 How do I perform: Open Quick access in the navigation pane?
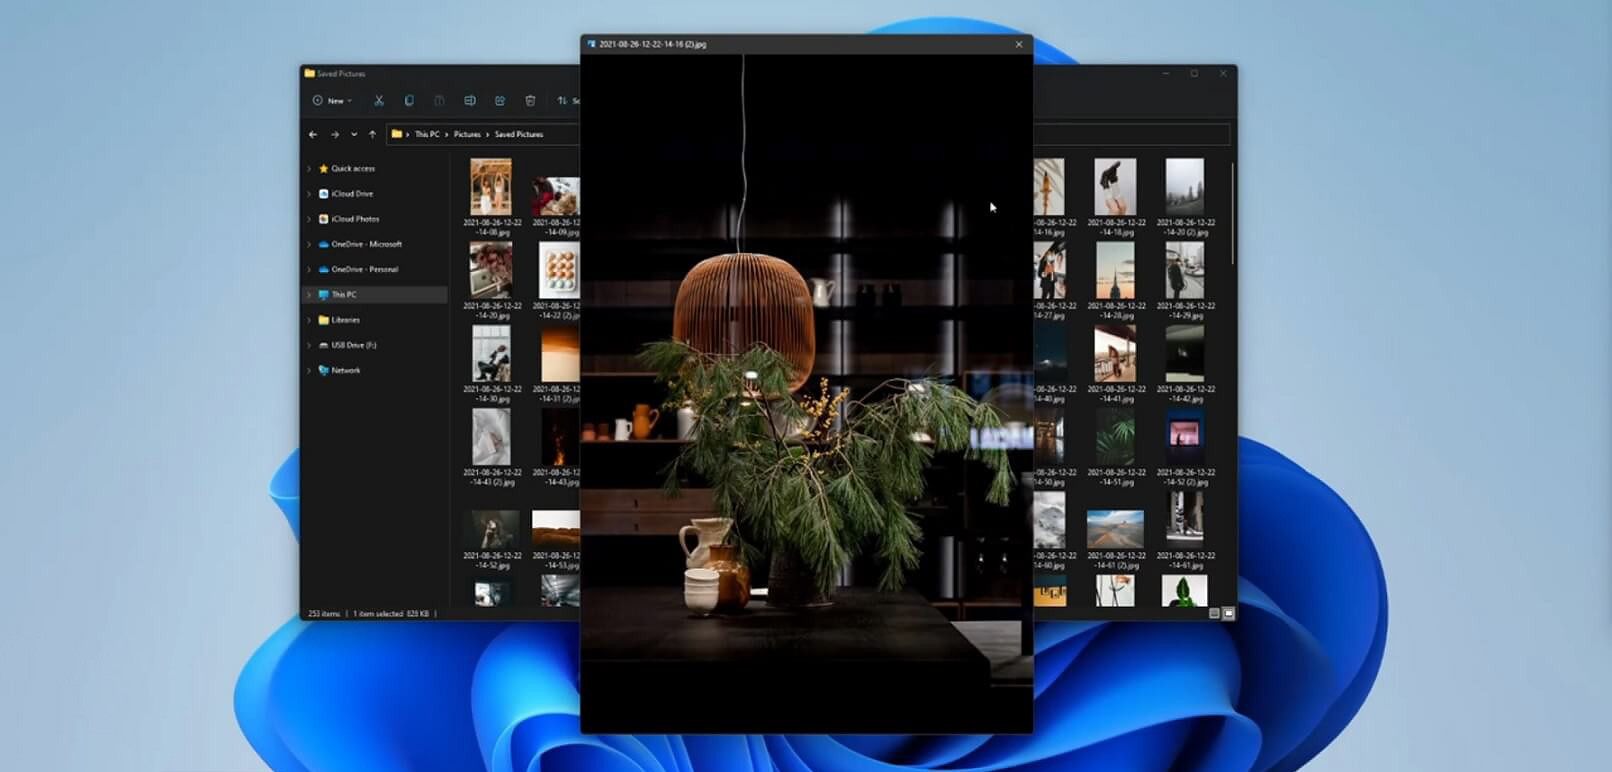[353, 169]
